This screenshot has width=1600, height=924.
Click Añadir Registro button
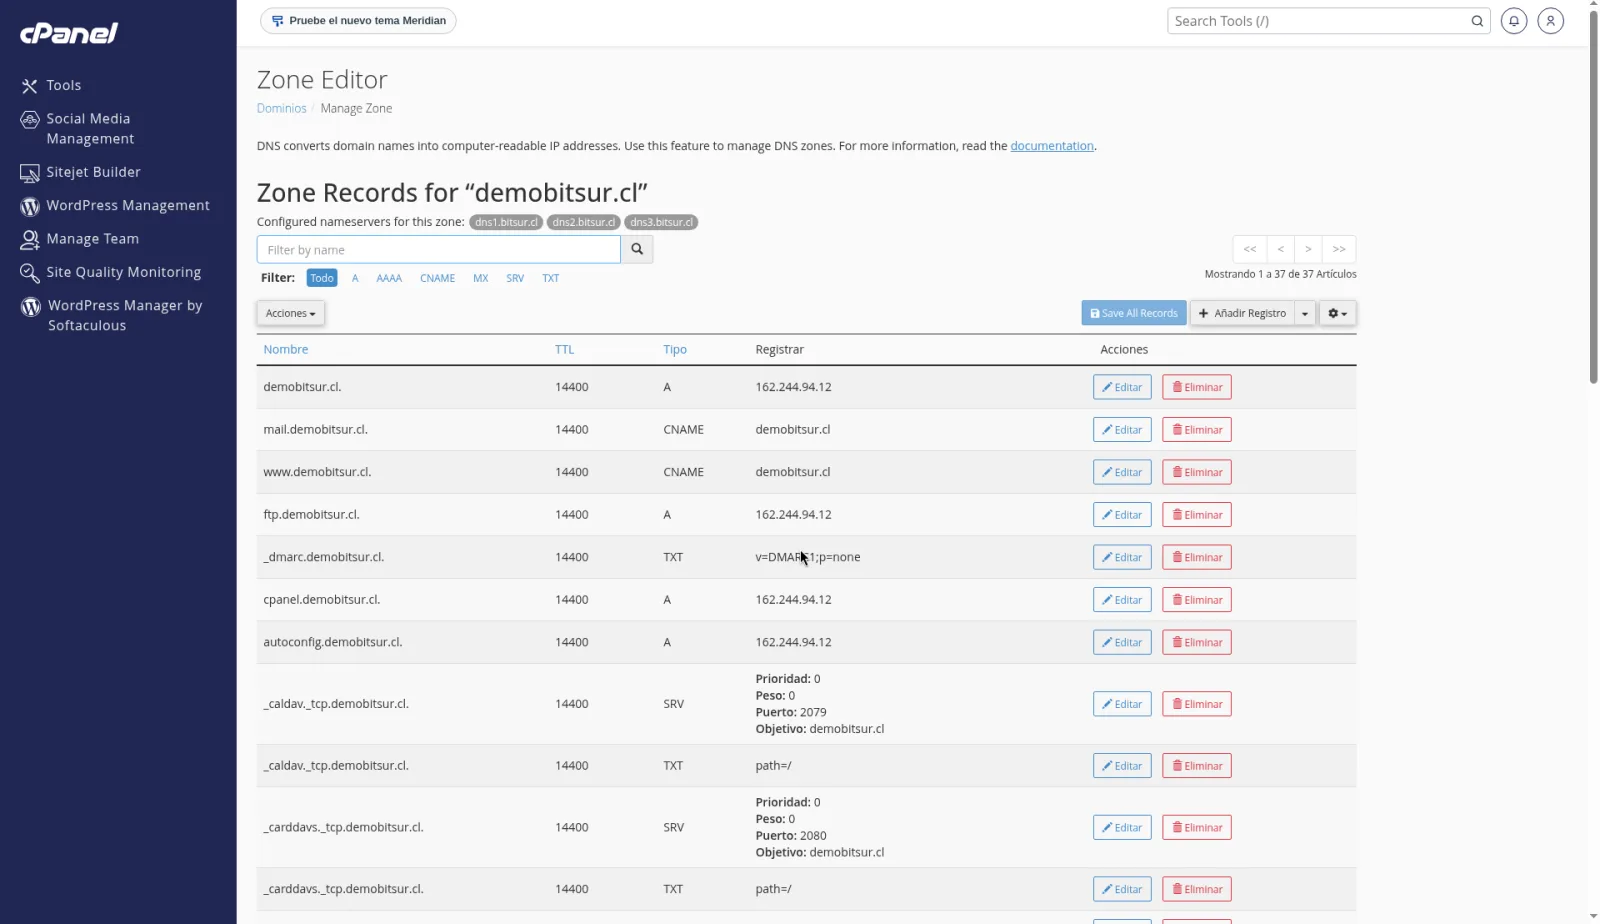(x=1242, y=313)
